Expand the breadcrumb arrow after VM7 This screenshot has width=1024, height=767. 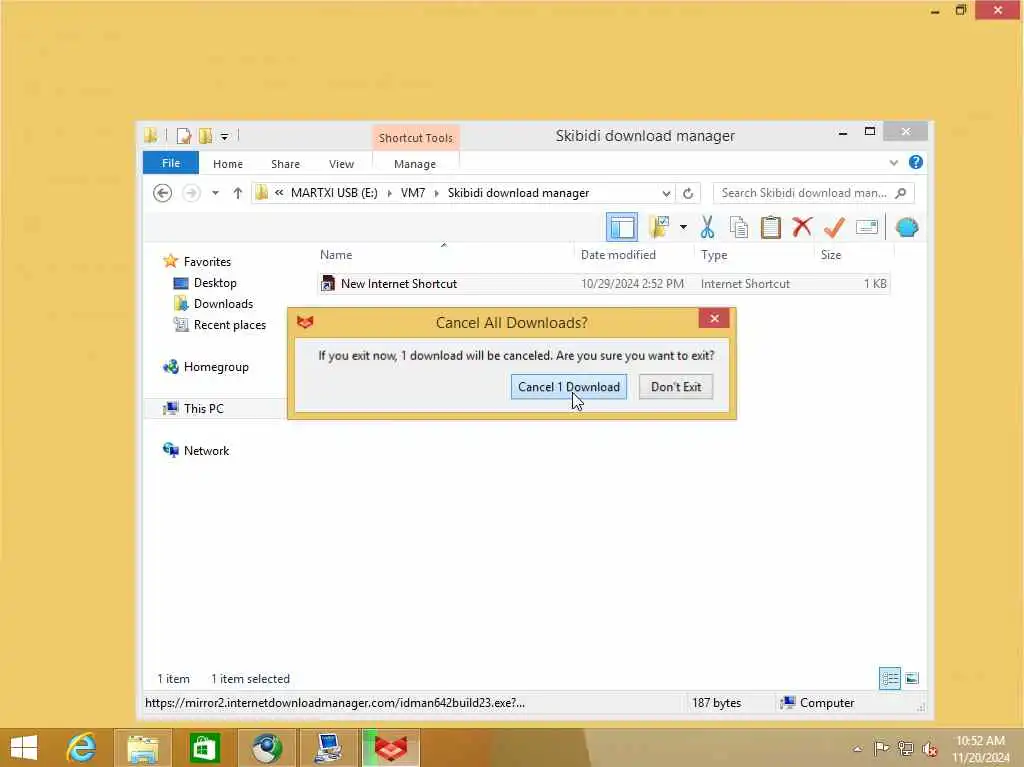tap(437, 193)
